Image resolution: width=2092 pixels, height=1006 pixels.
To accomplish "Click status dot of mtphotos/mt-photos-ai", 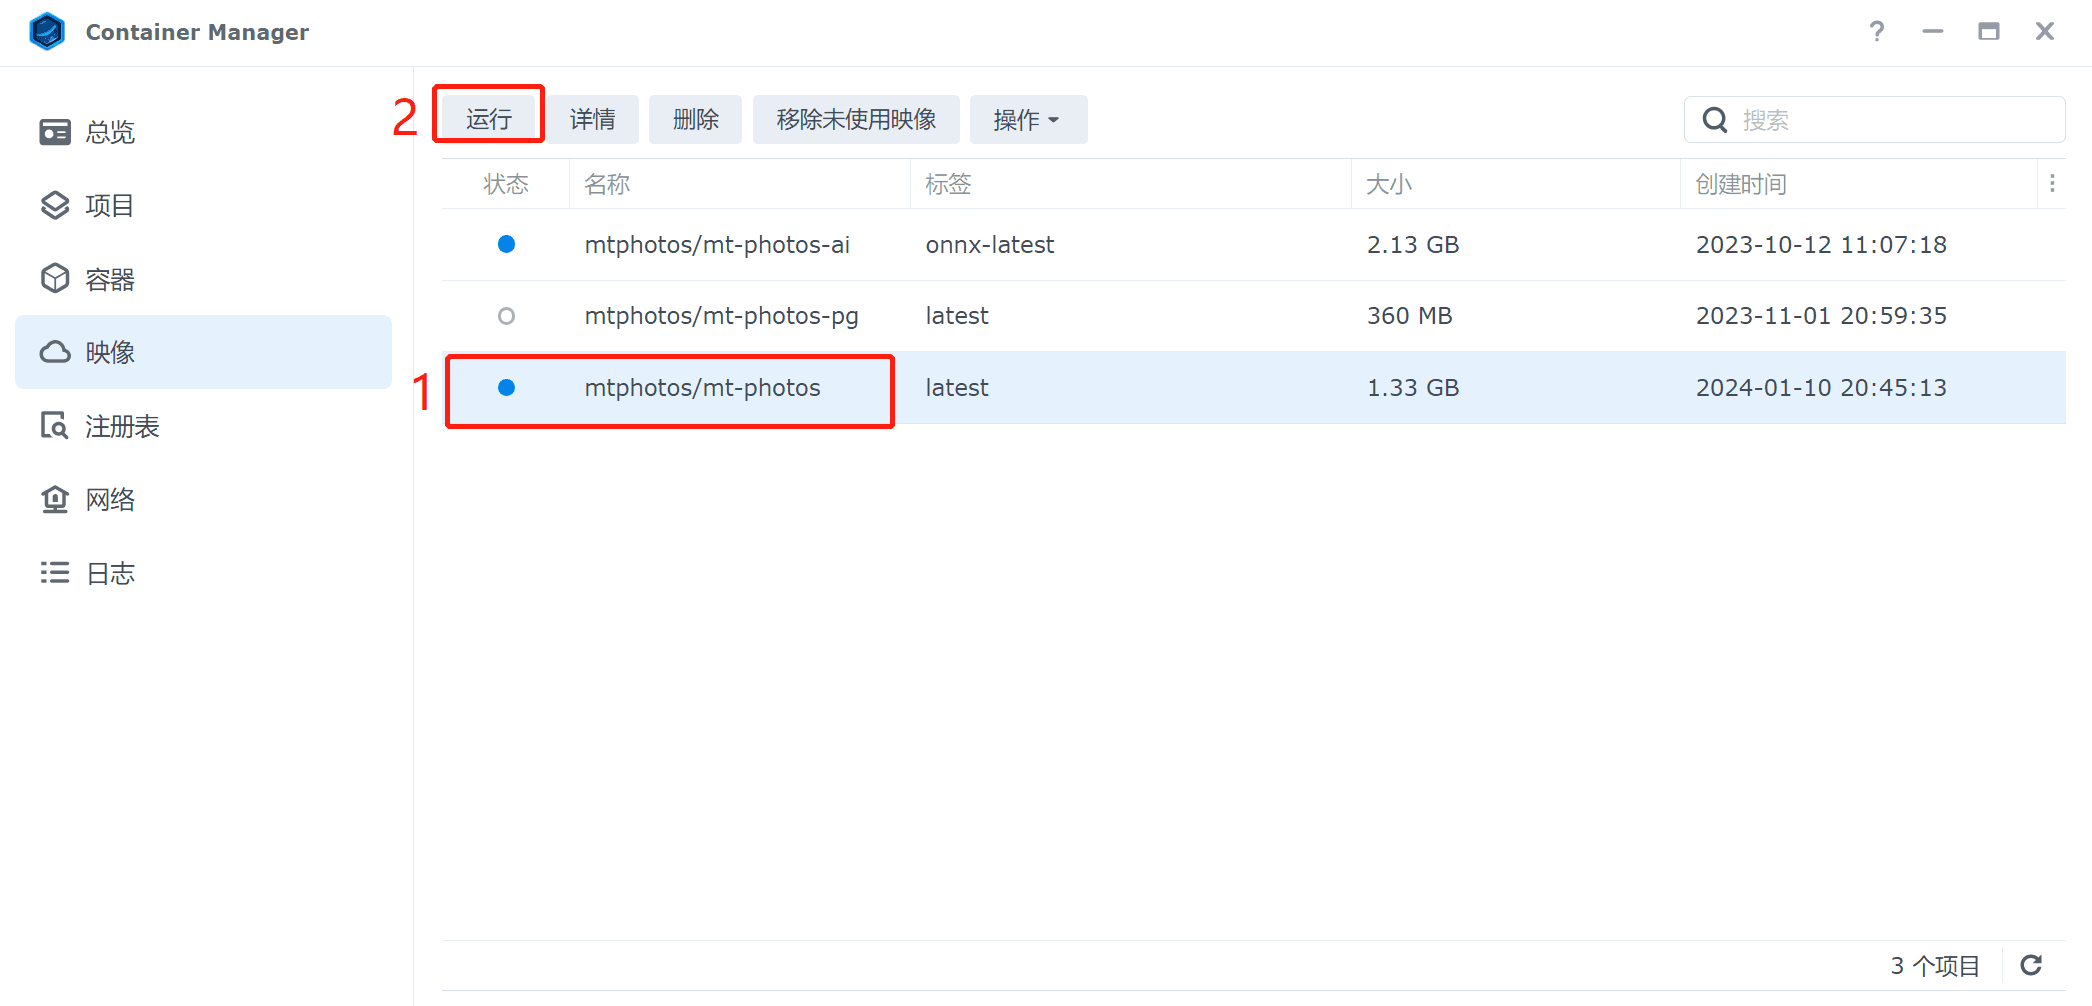I will coord(507,244).
